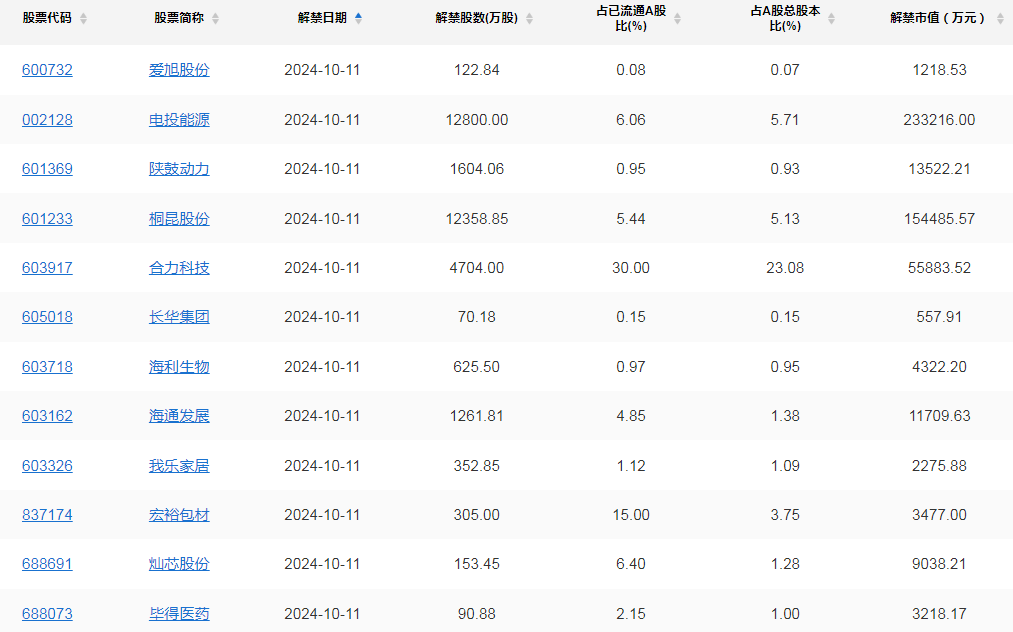The height and width of the screenshot is (632, 1013).
Task: Open the 海利生物 stock link
Action: click(179, 367)
